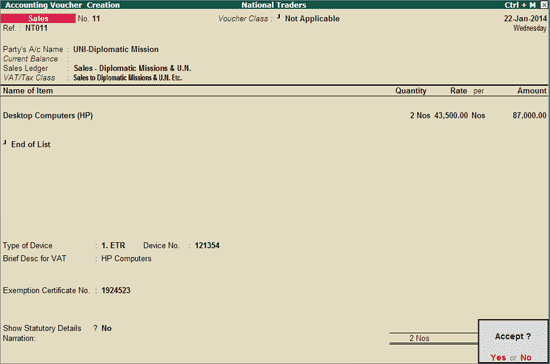Click No in the Accept prompt
Image resolution: width=550 pixels, height=364 pixels.
526,357
